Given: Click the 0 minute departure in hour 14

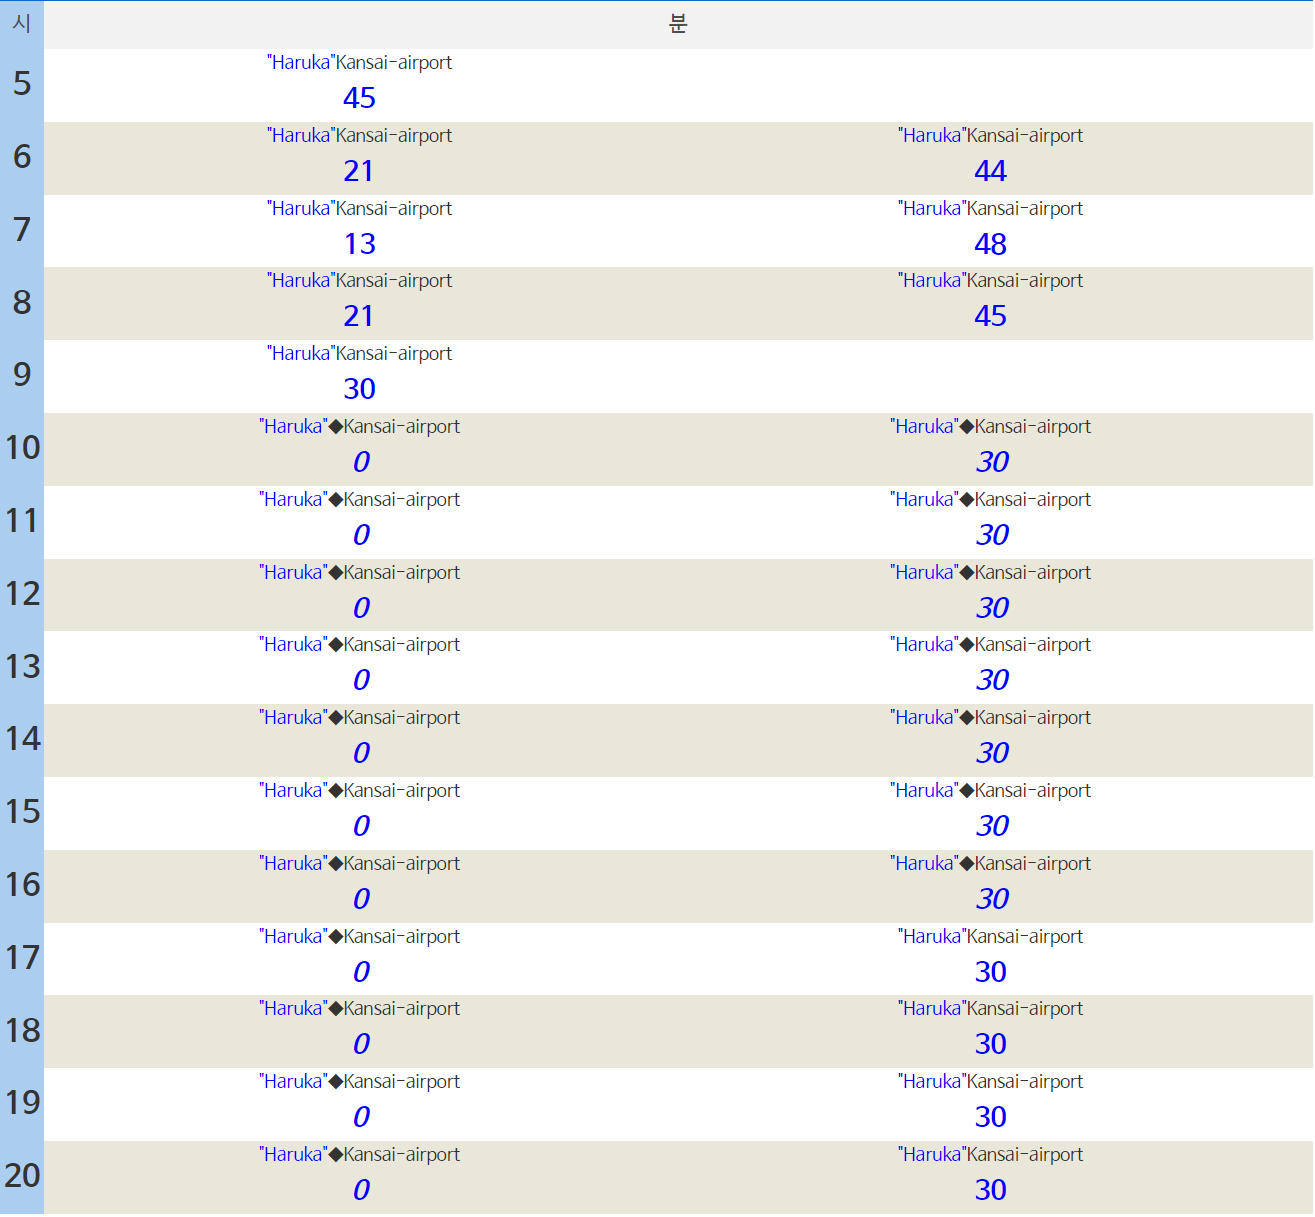Looking at the screenshot, I should coord(361,753).
